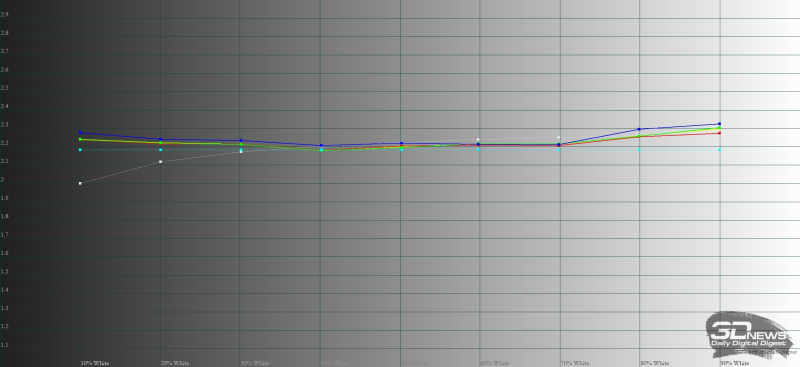Click the 1.2 gamma axis value
This screenshot has height=367, width=800.
pyautogui.click(x=4, y=327)
